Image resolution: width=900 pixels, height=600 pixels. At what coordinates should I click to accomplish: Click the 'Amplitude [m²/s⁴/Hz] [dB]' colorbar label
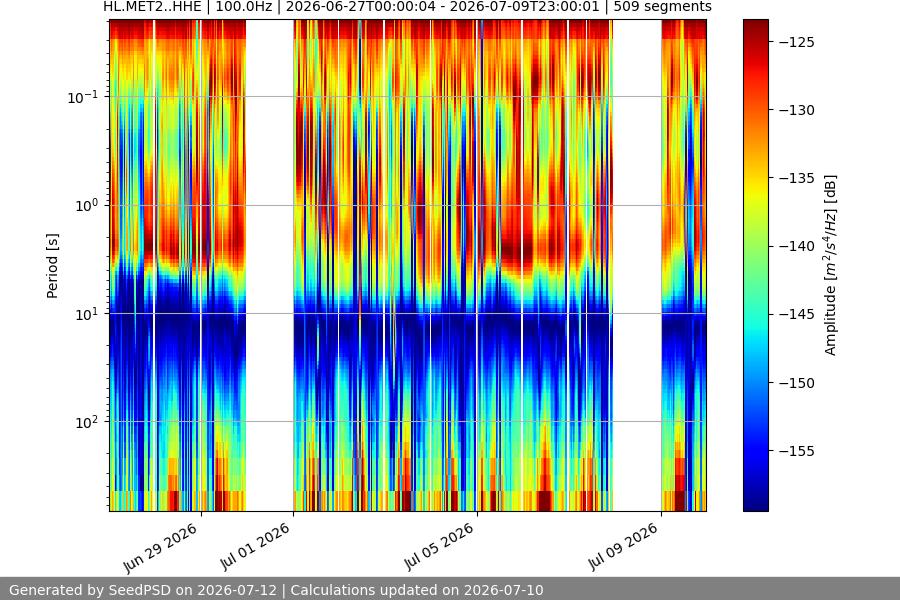831,265
